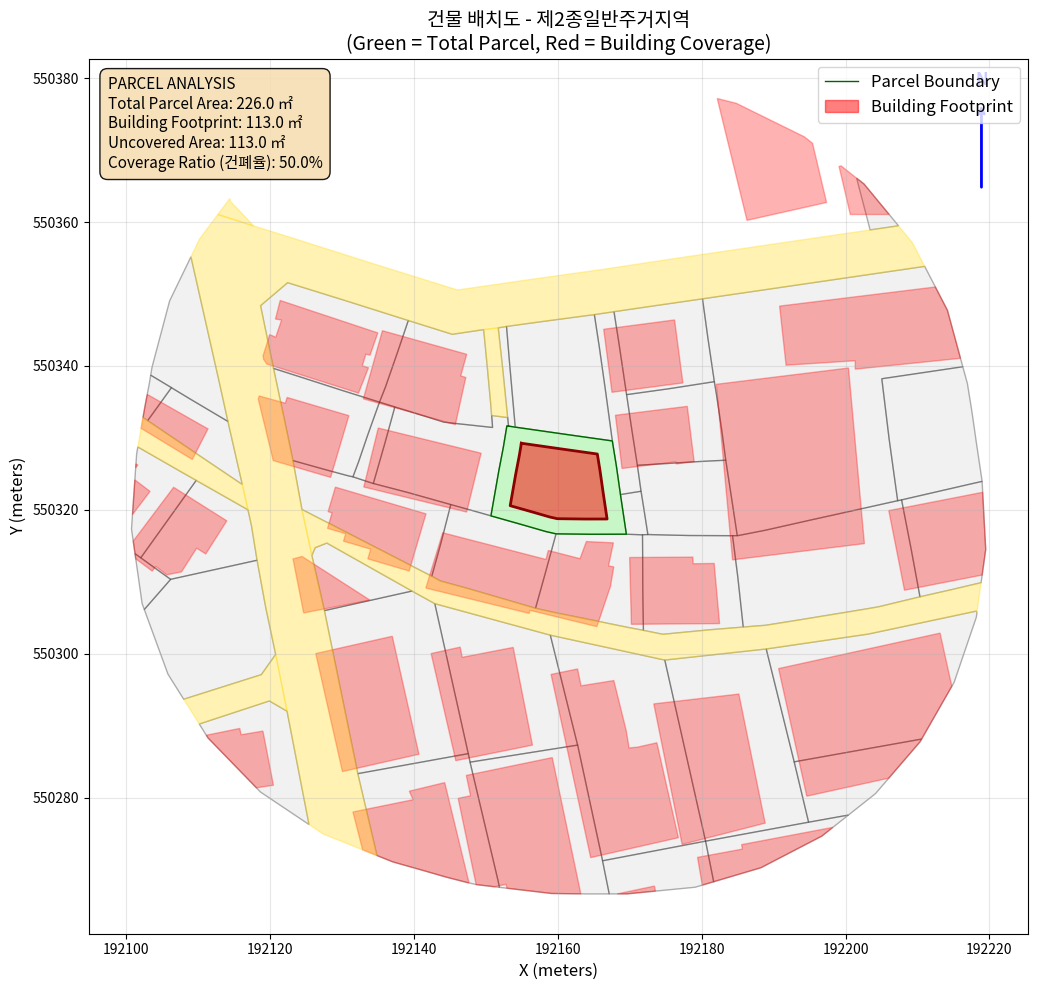Click the 'X (meters)' axis label
Viewport: 1038px width, 990px height.
point(558,970)
